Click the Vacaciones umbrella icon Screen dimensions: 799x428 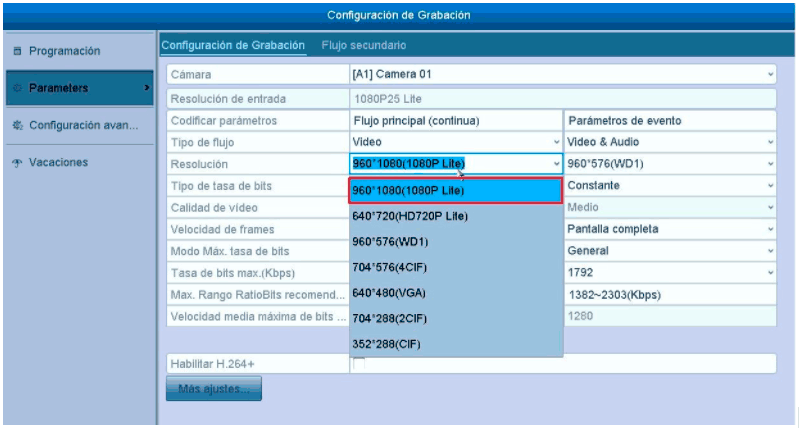pyautogui.click(x=17, y=162)
